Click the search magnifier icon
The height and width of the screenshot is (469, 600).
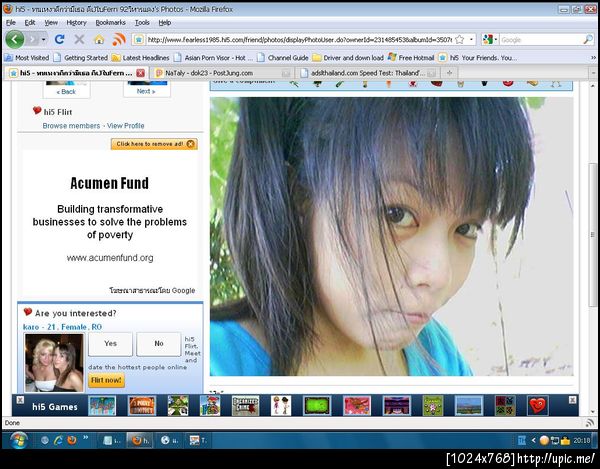588,39
